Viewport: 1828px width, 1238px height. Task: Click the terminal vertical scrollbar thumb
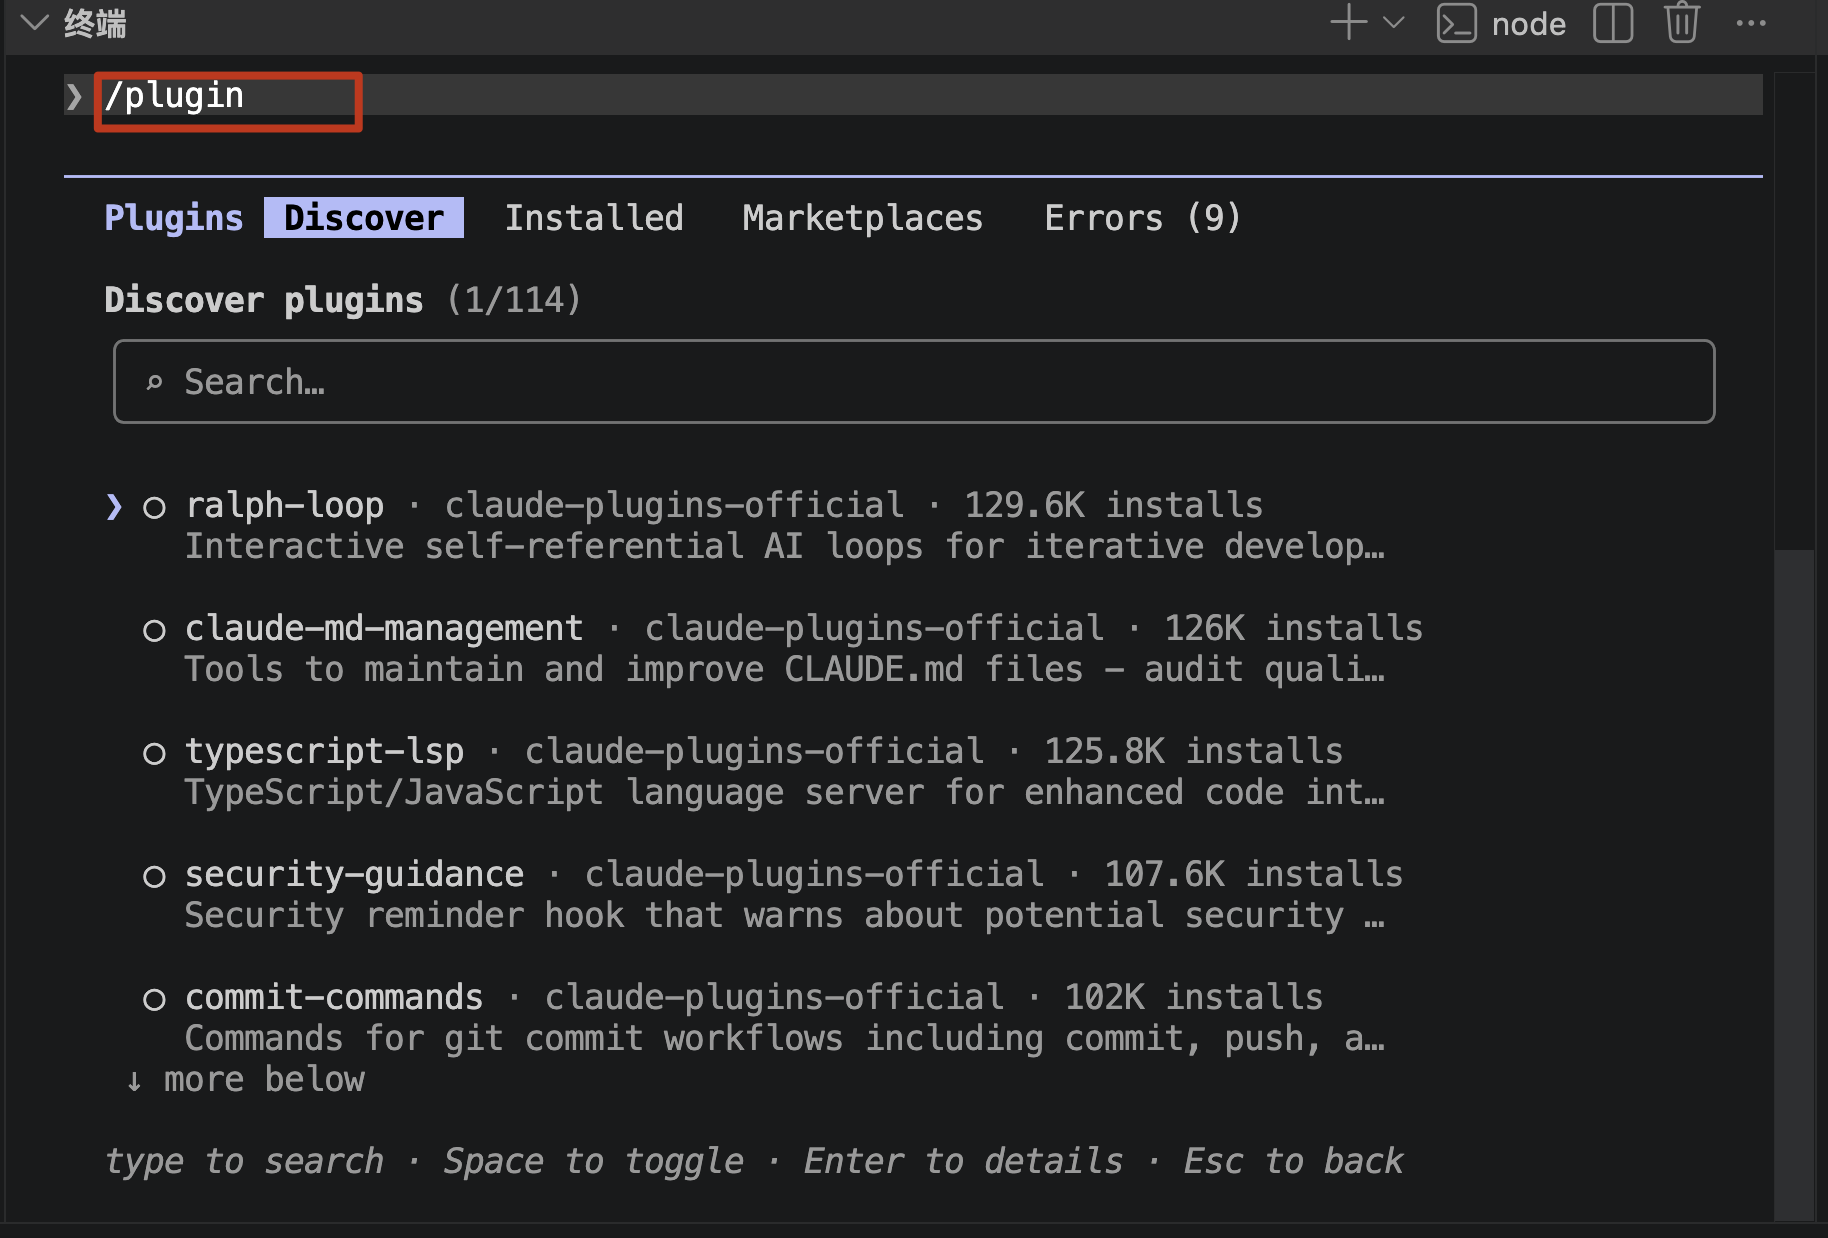coord(1794,884)
